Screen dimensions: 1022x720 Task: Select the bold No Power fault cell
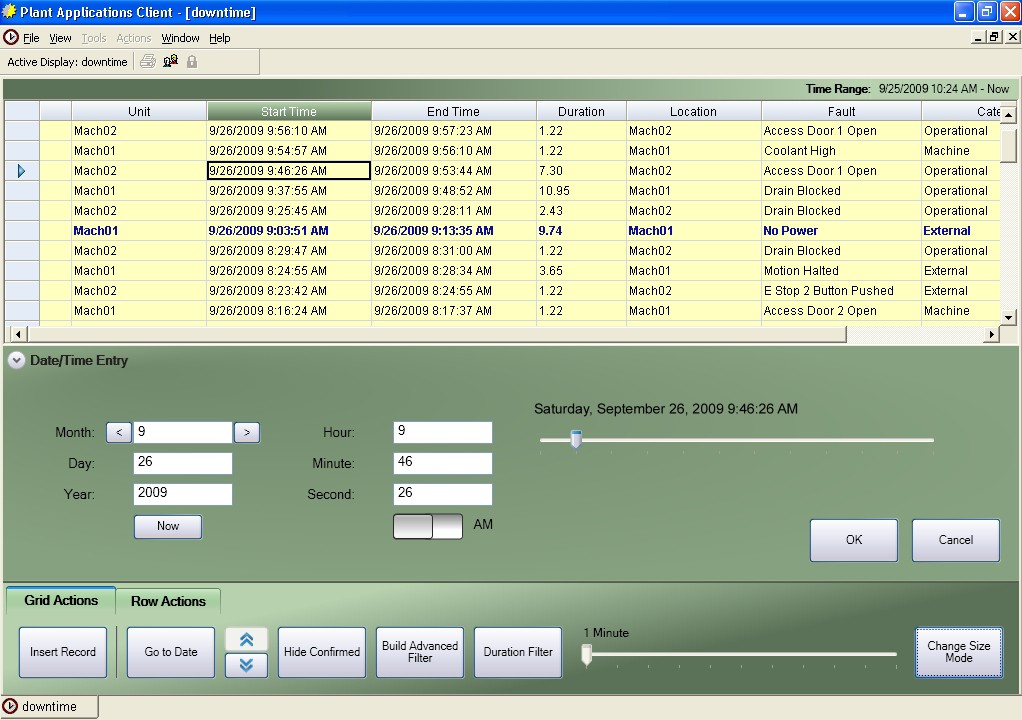point(841,231)
